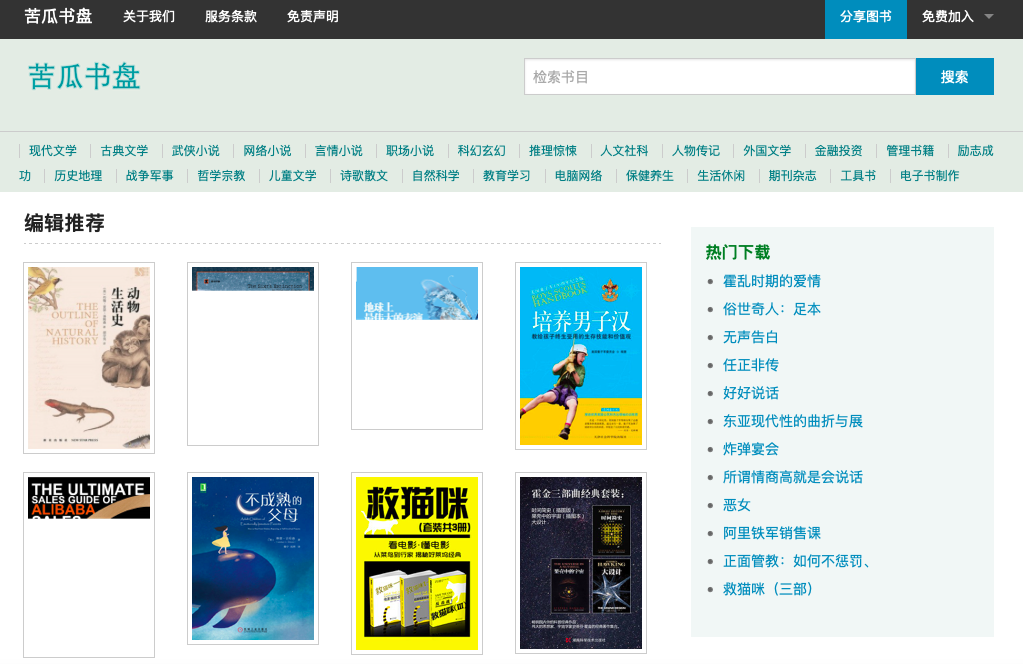Open the The Sixth Extinction book cover
This screenshot has width=1023, height=664.
253,354
